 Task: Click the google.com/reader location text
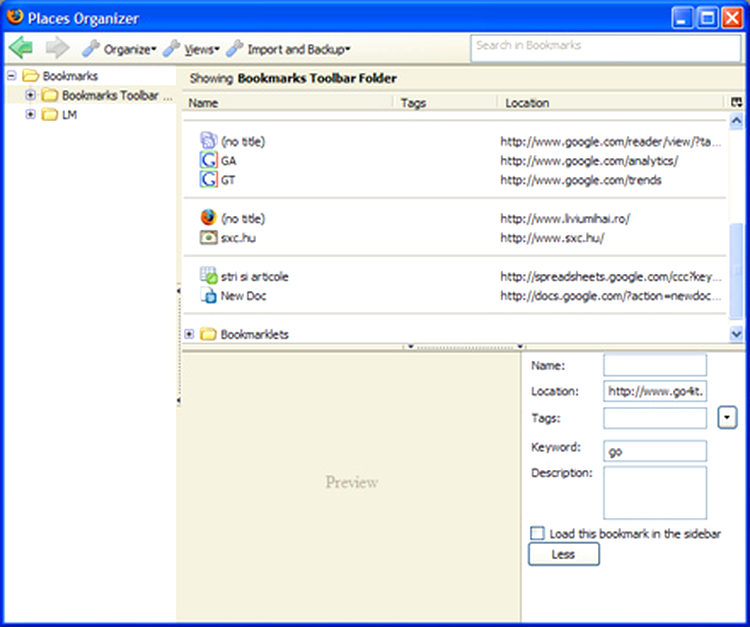coord(610,142)
